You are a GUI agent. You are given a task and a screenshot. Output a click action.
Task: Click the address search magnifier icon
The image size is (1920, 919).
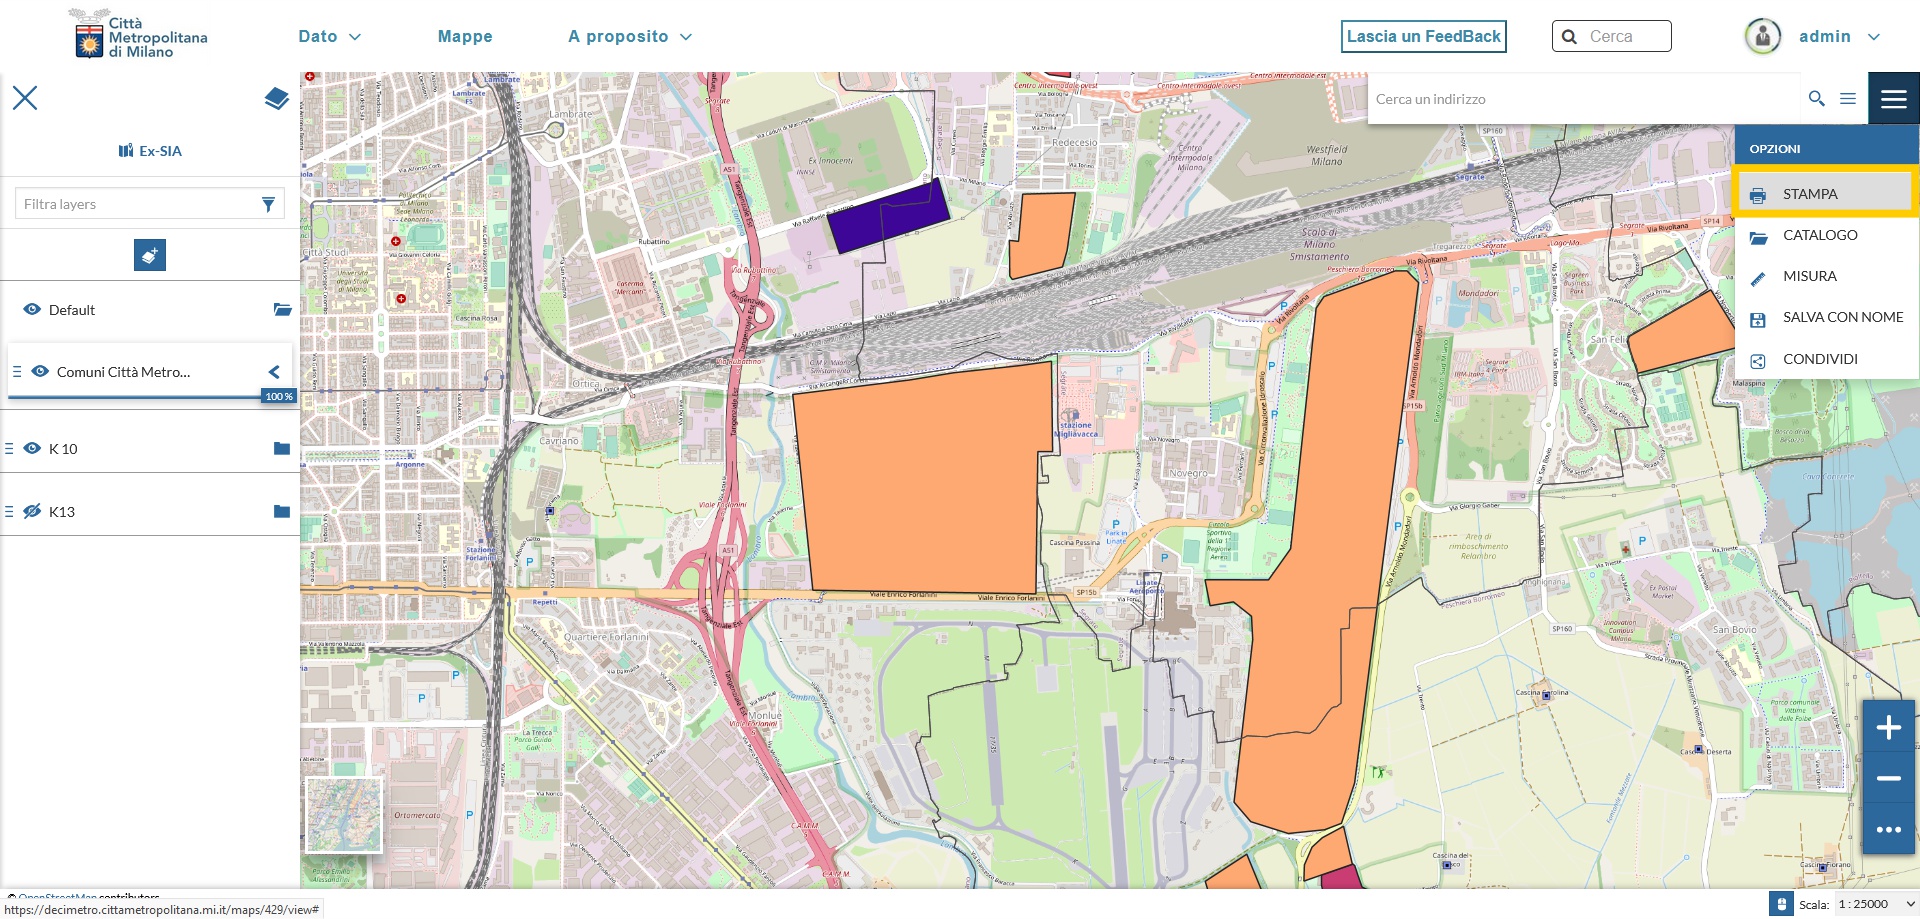tap(1817, 99)
